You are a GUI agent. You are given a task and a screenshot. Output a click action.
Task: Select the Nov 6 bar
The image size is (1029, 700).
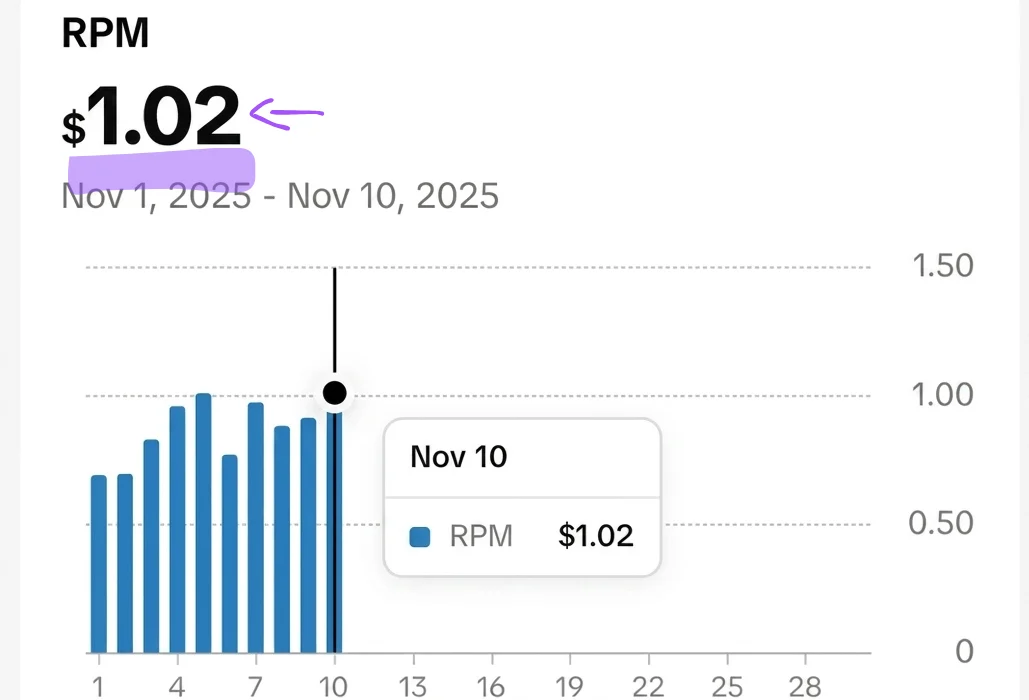pyautogui.click(x=230, y=554)
